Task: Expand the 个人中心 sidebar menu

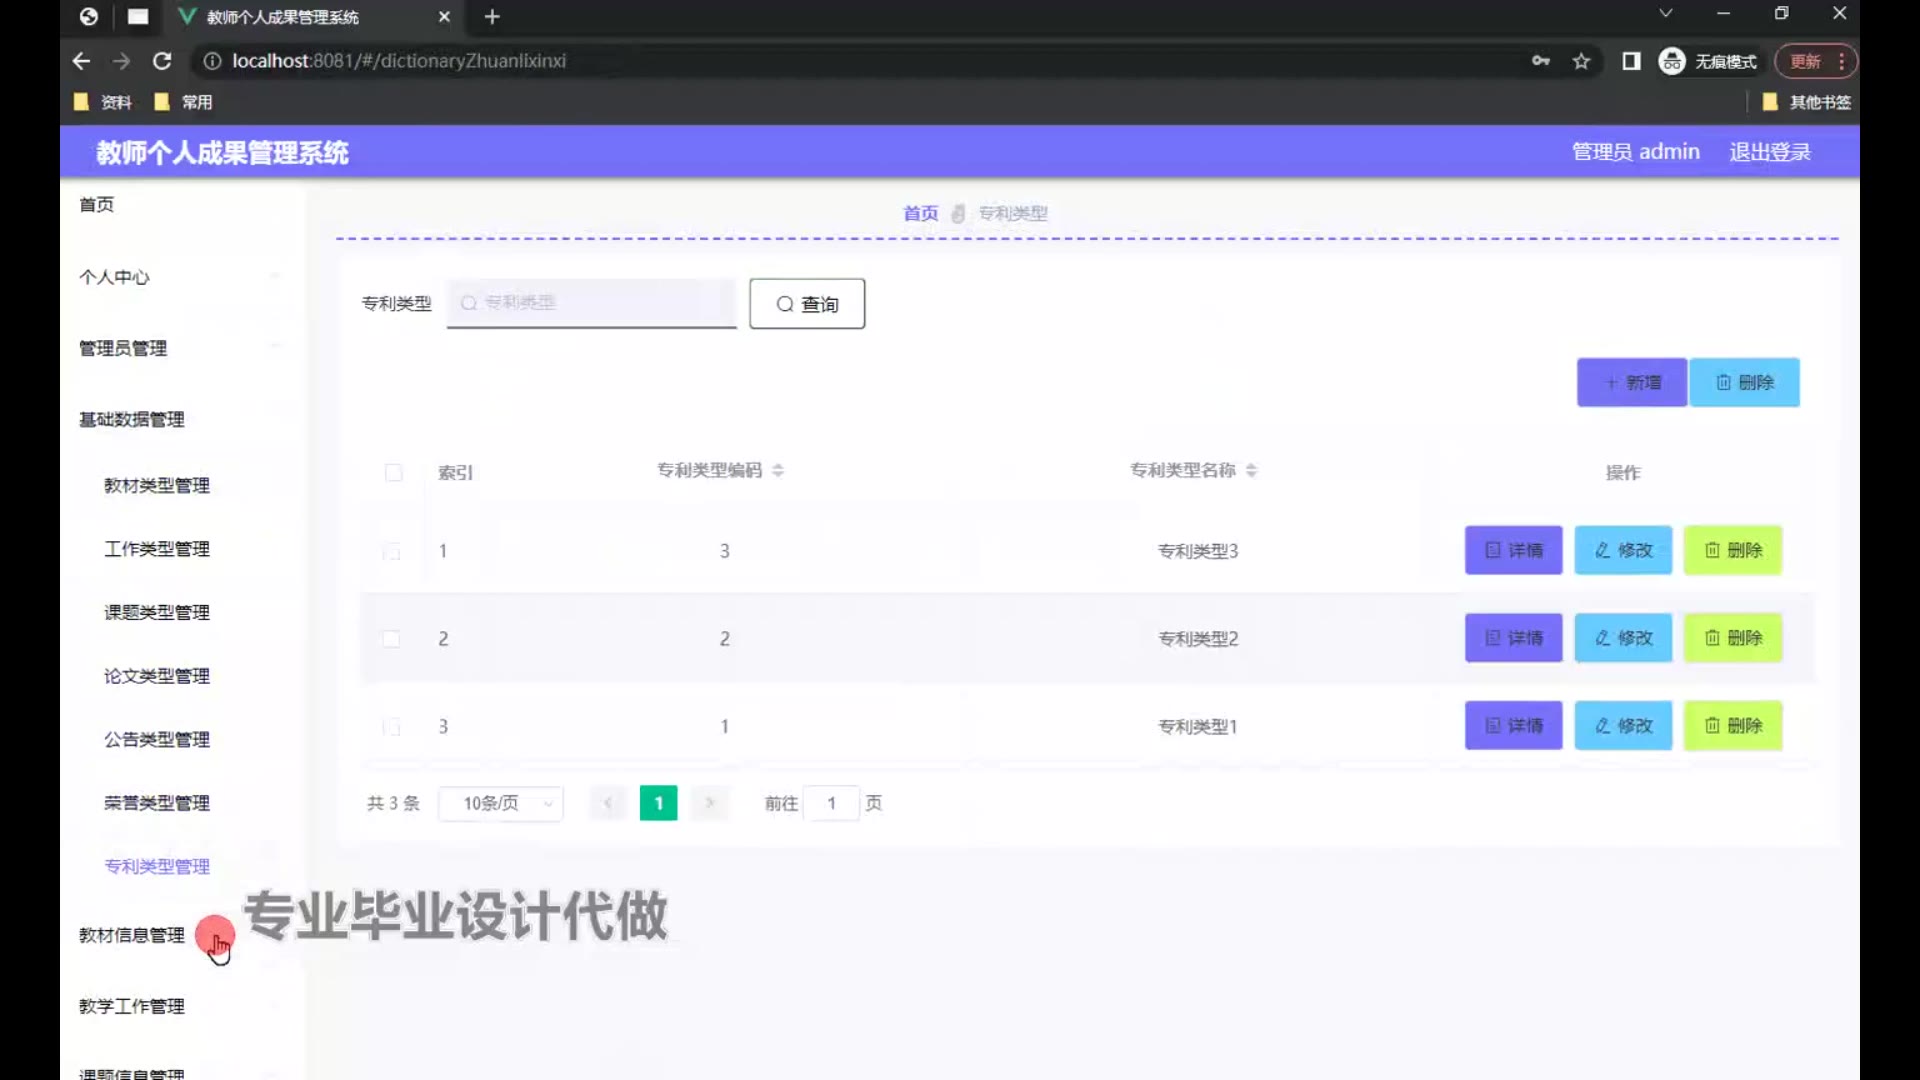Action: click(x=114, y=277)
